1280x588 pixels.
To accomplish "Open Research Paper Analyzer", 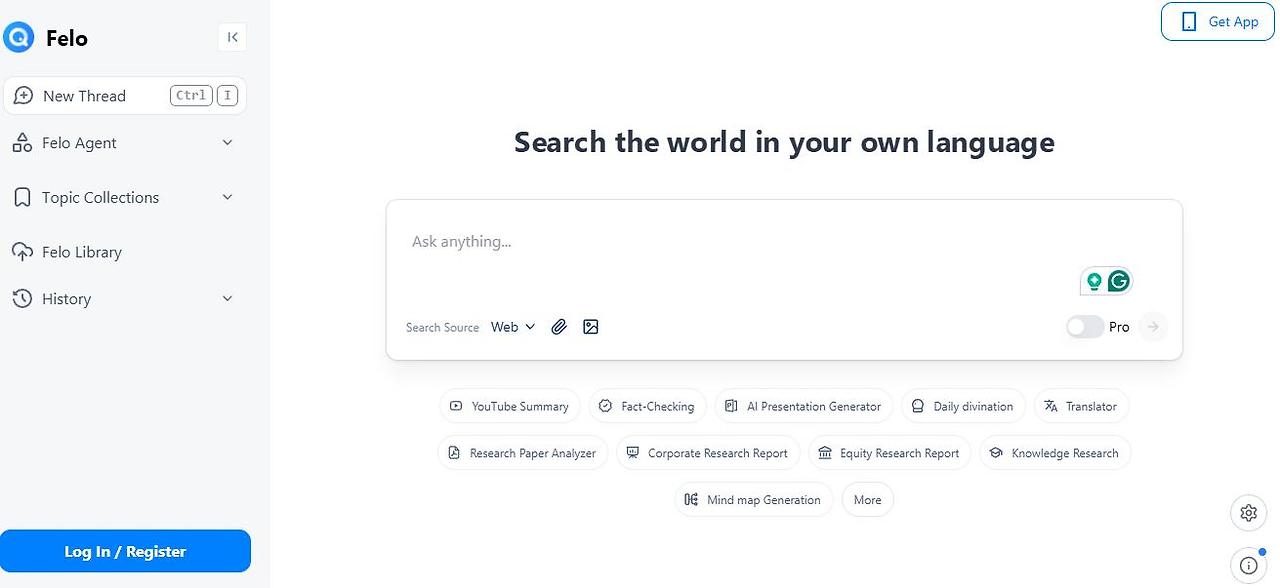I will click(523, 453).
